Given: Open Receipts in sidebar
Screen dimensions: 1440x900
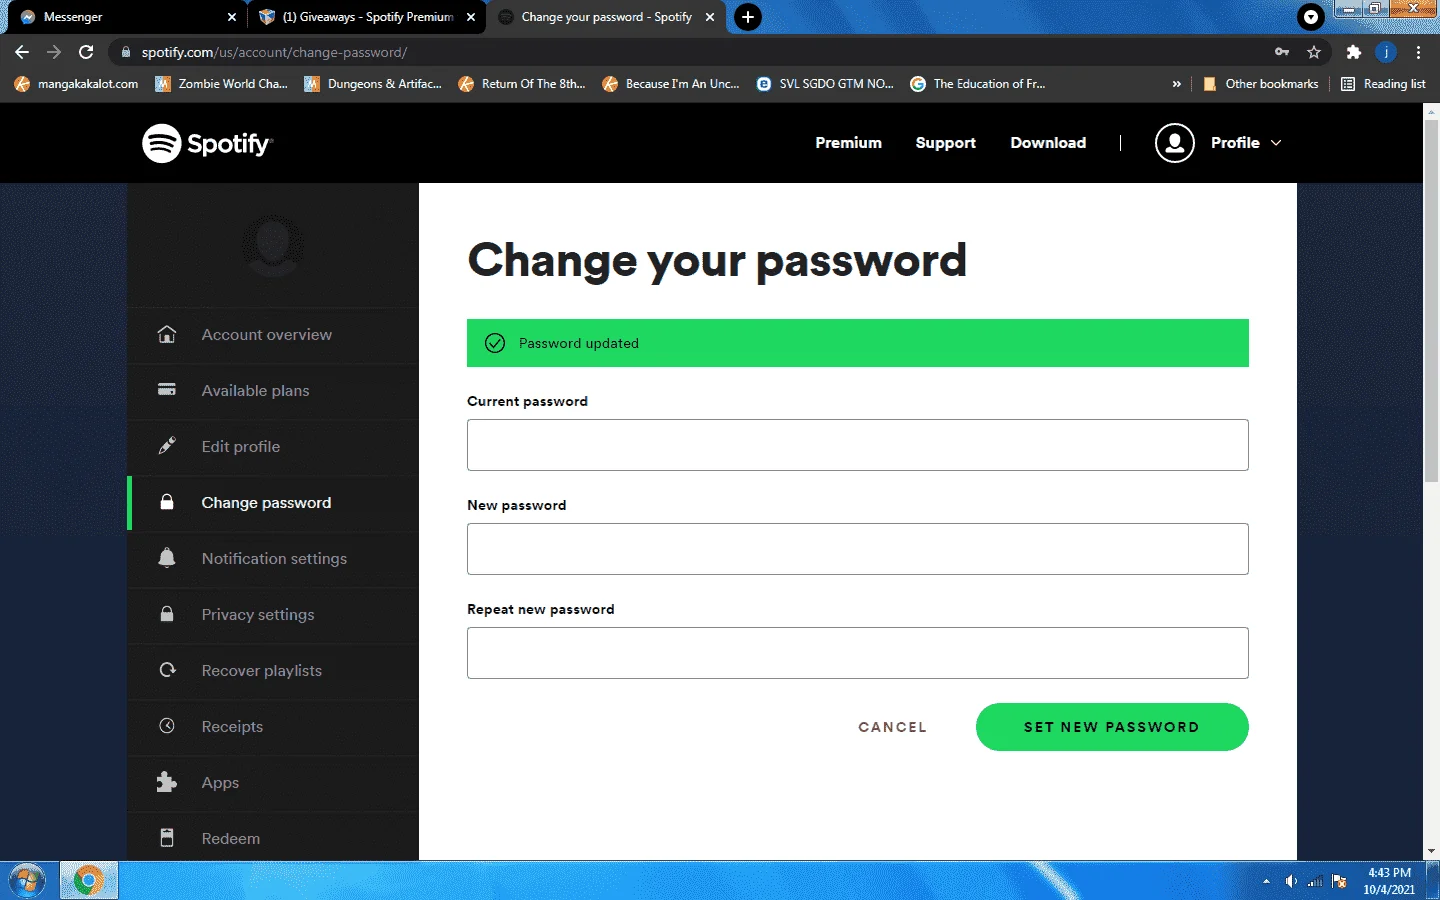Looking at the screenshot, I should [x=232, y=727].
